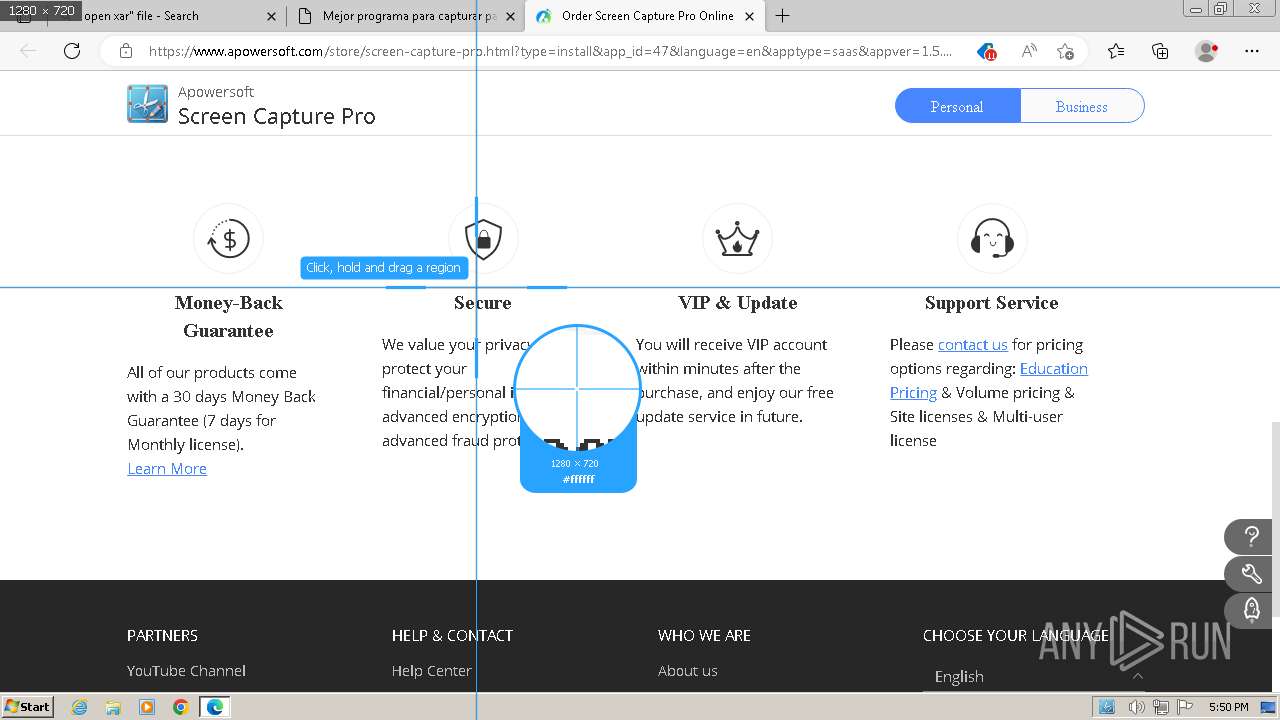Select the Personal license toggle
The width and height of the screenshot is (1280, 720).
957,106
